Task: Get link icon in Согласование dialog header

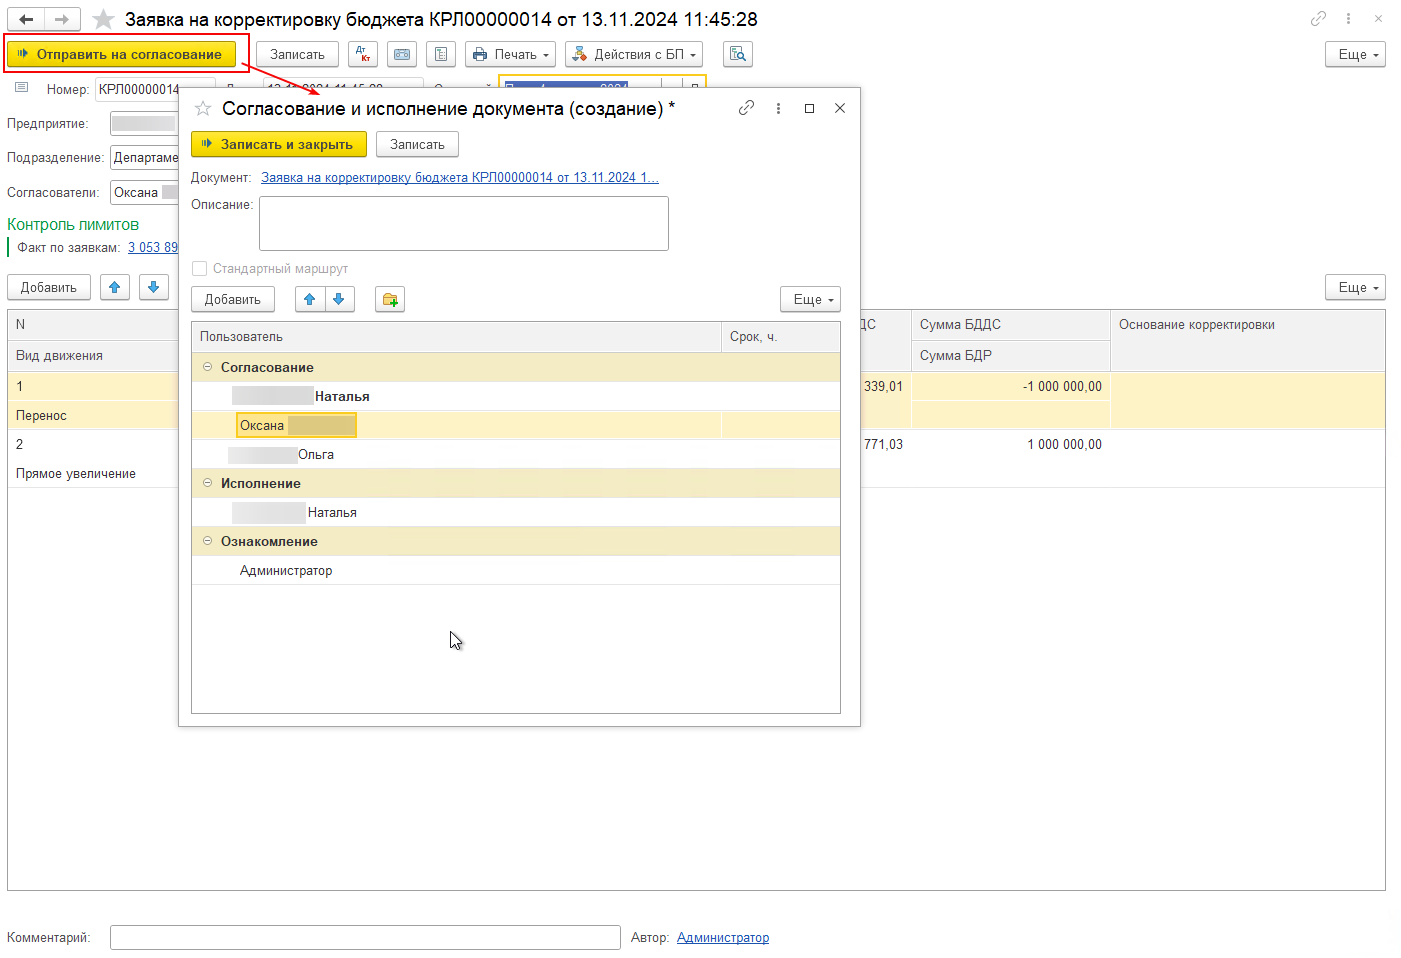Action: 747,108
